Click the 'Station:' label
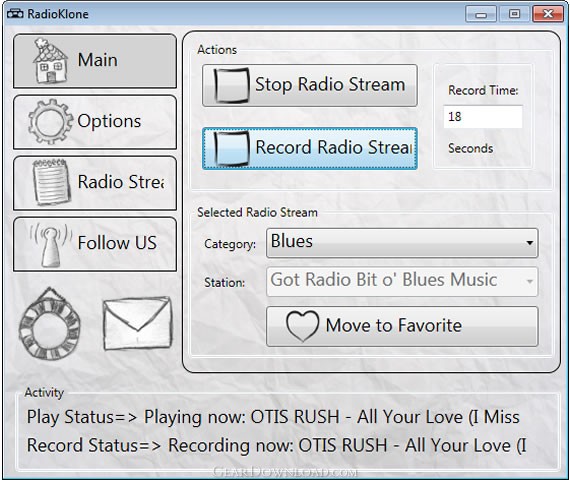The width and height of the screenshot is (570, 480). tap(224, 283)
